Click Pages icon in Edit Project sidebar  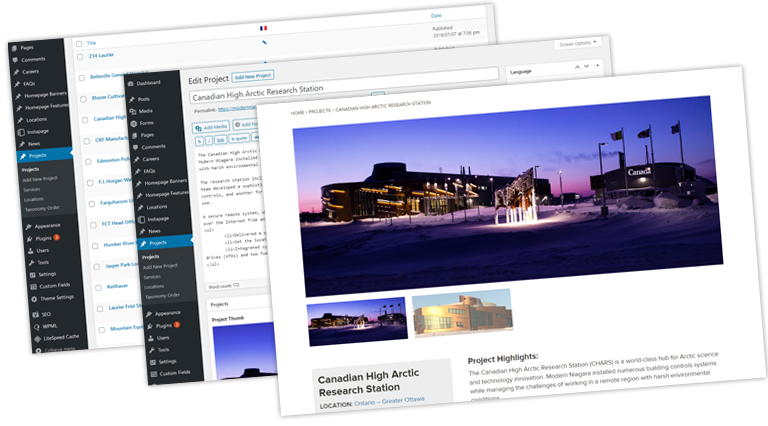[x=135, y=135]
